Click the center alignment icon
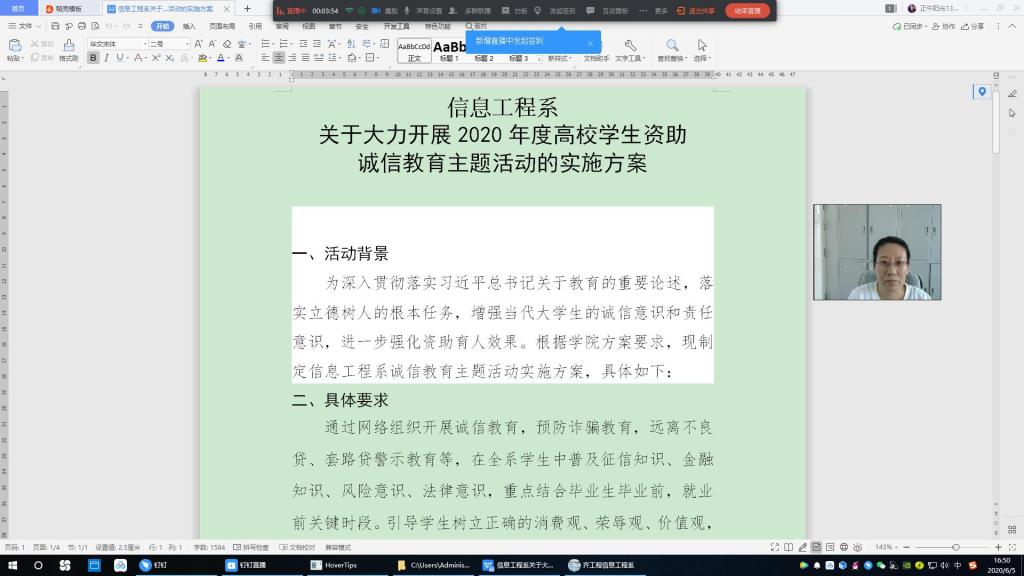This screenshot has width=1024, height=576. click(279, 58)
